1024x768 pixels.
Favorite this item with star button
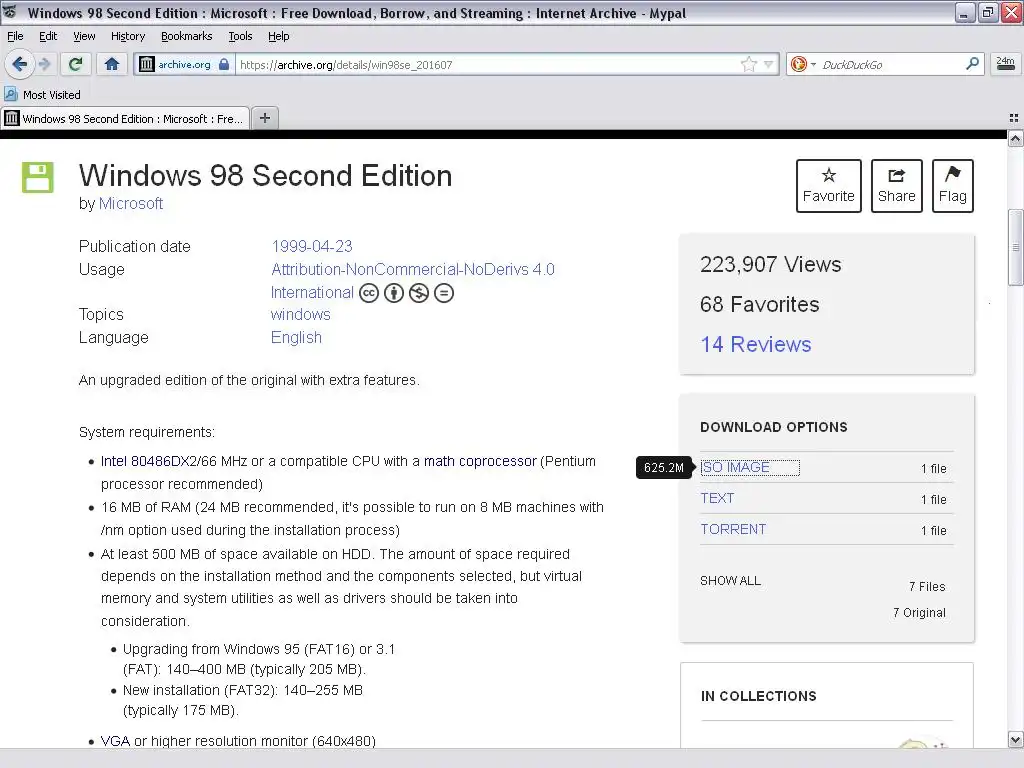829,185
